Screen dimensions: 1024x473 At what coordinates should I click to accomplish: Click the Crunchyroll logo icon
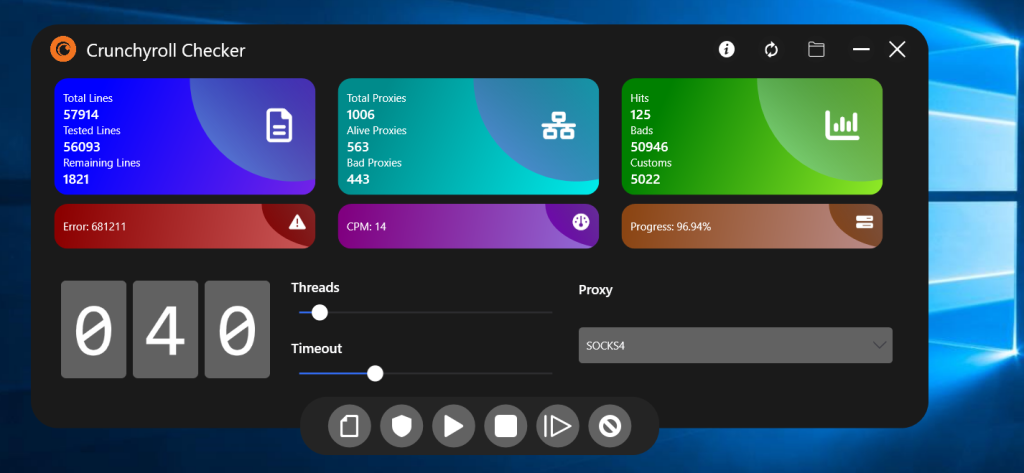point(63,49)
